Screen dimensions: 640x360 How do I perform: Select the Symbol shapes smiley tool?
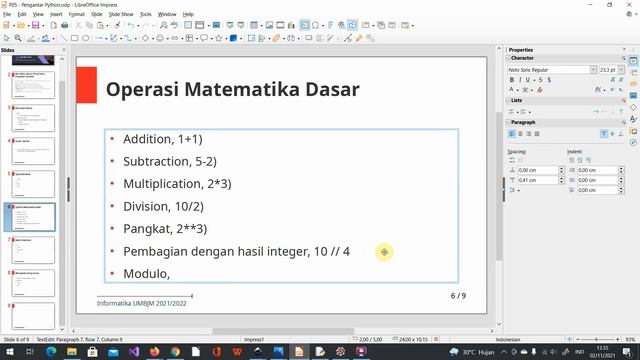160,38
